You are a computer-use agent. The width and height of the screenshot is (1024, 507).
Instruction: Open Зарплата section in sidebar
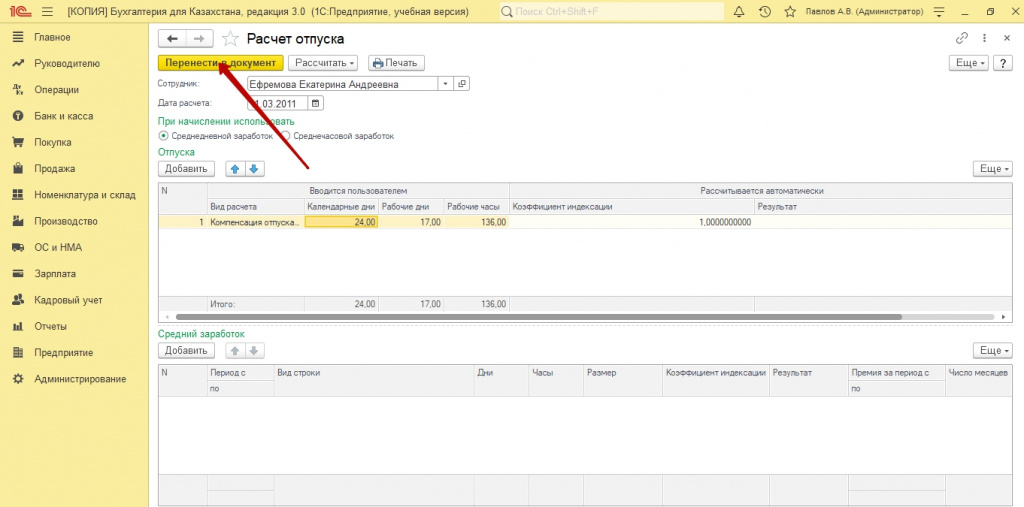(55, 273)
